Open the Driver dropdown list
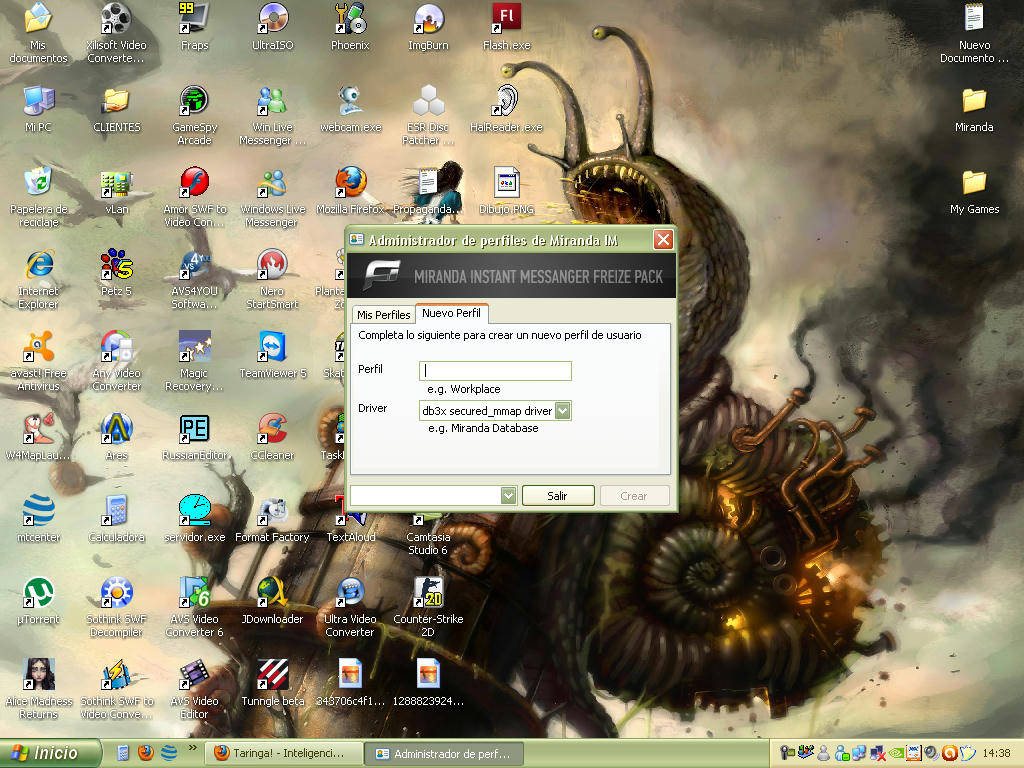The width and height of the screenshot is (1024, 768). [562, 410]
